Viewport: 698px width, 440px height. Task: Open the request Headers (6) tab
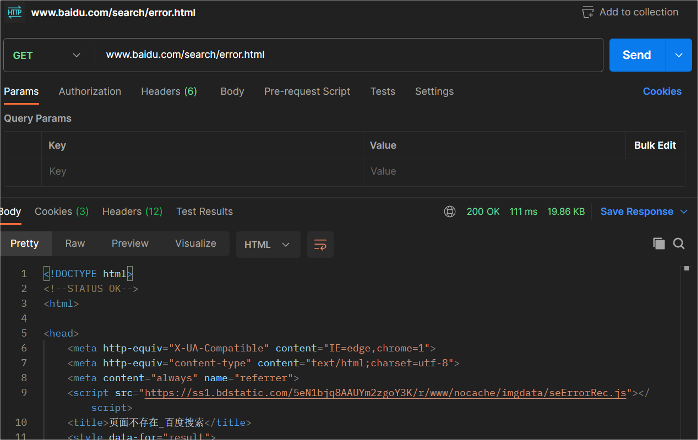coord(169,91)
